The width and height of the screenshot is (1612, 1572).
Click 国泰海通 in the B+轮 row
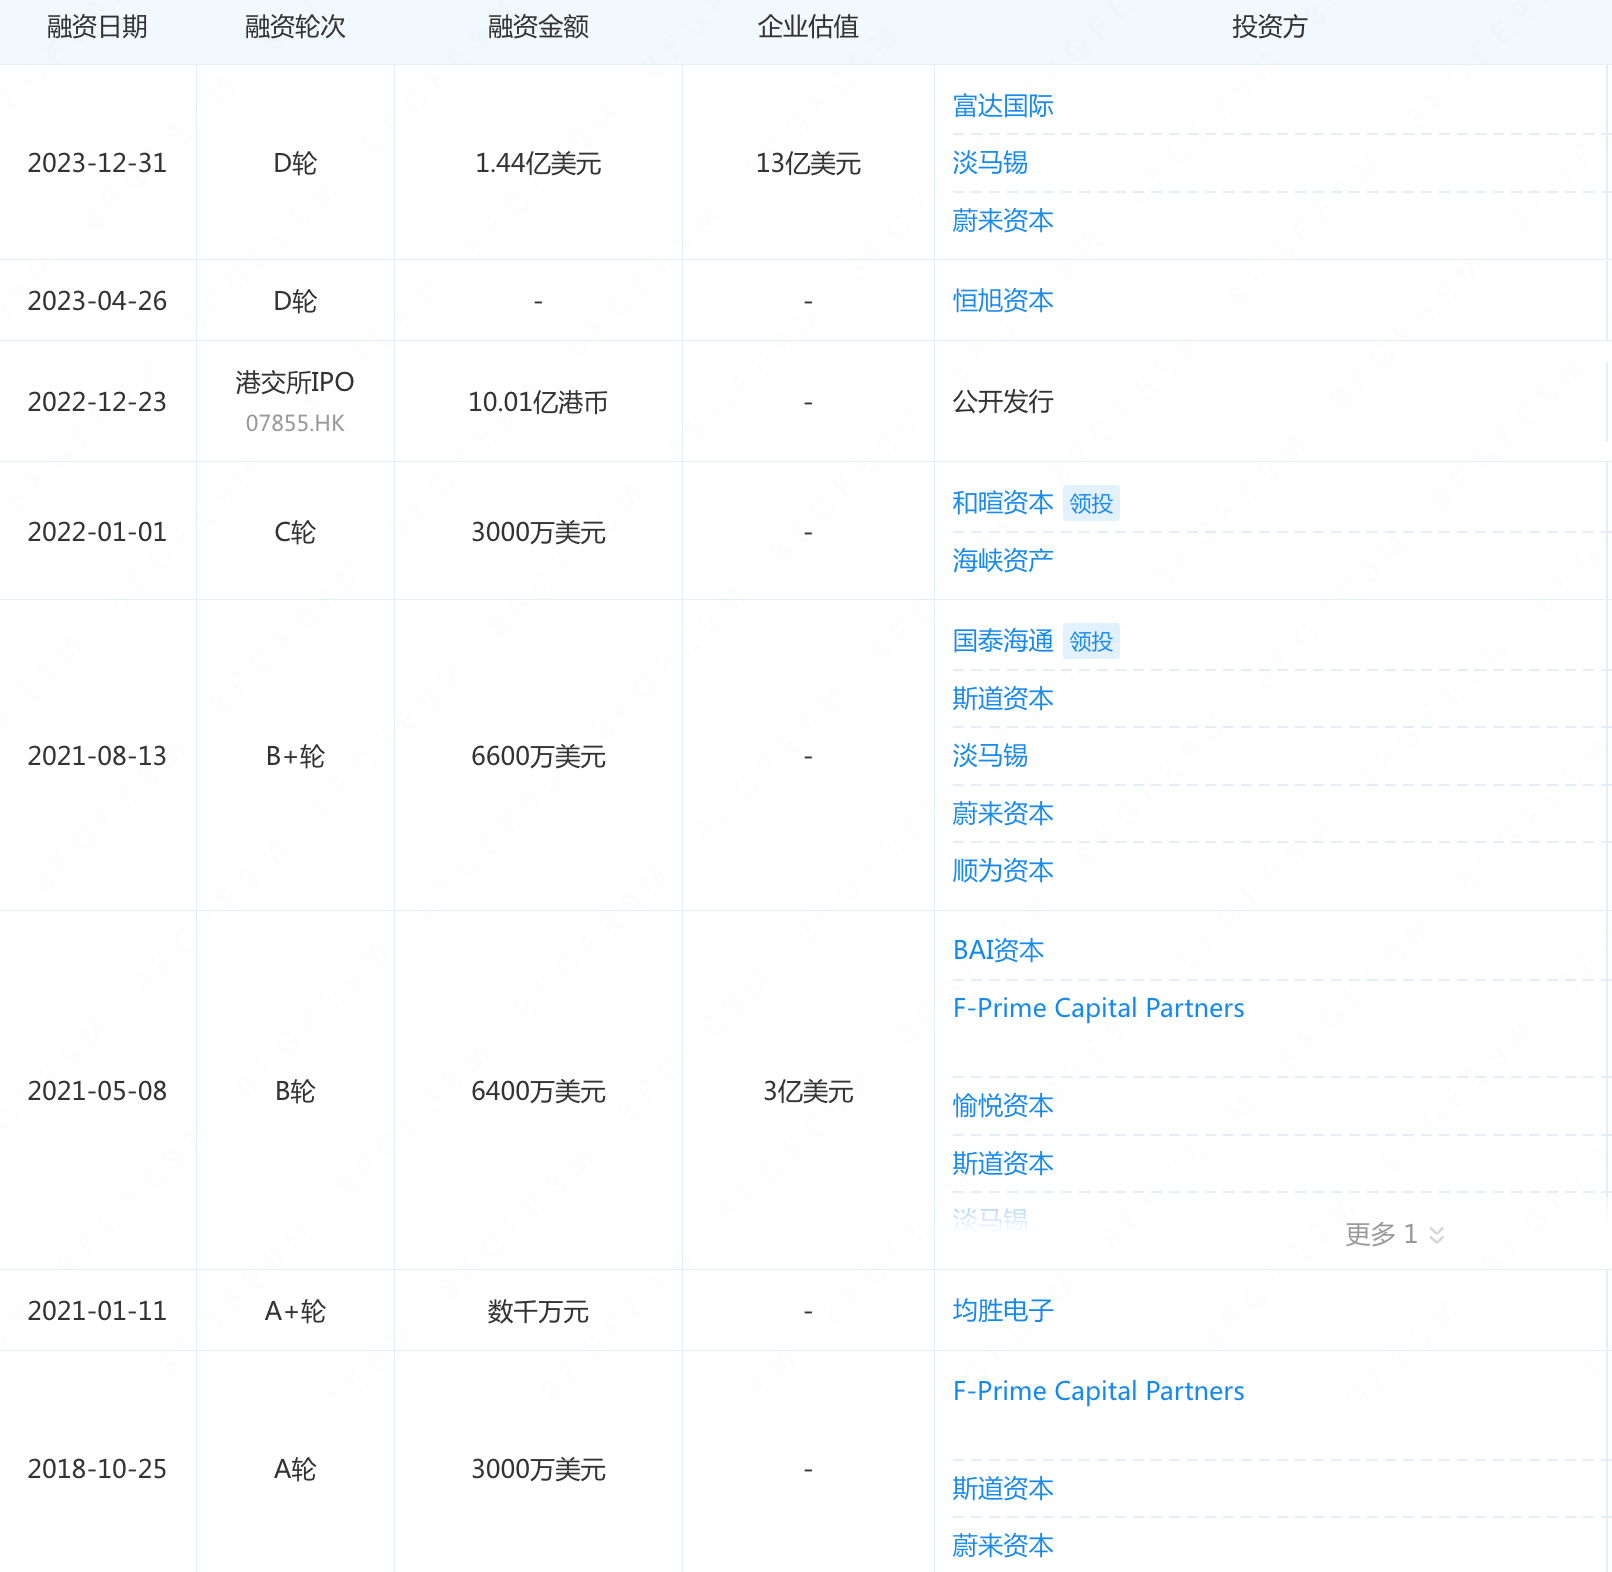point(1002,641)
